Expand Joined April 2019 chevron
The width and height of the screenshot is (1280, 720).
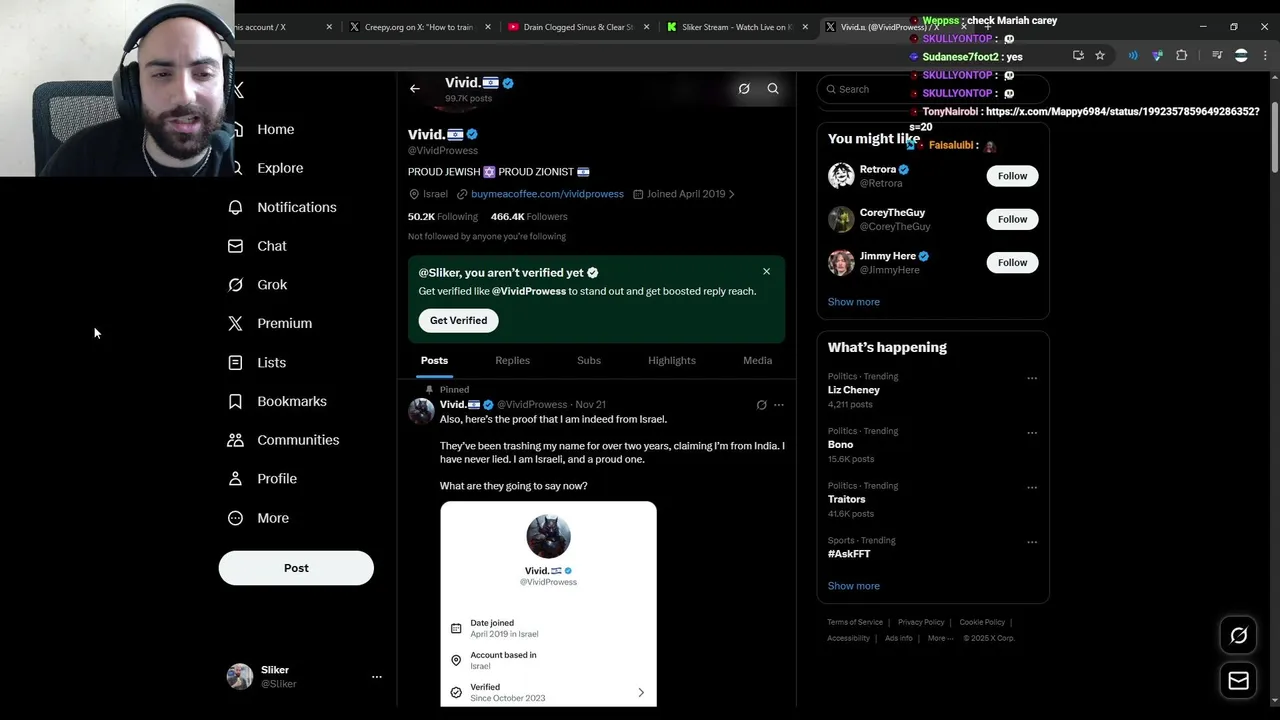pos(731,194)
